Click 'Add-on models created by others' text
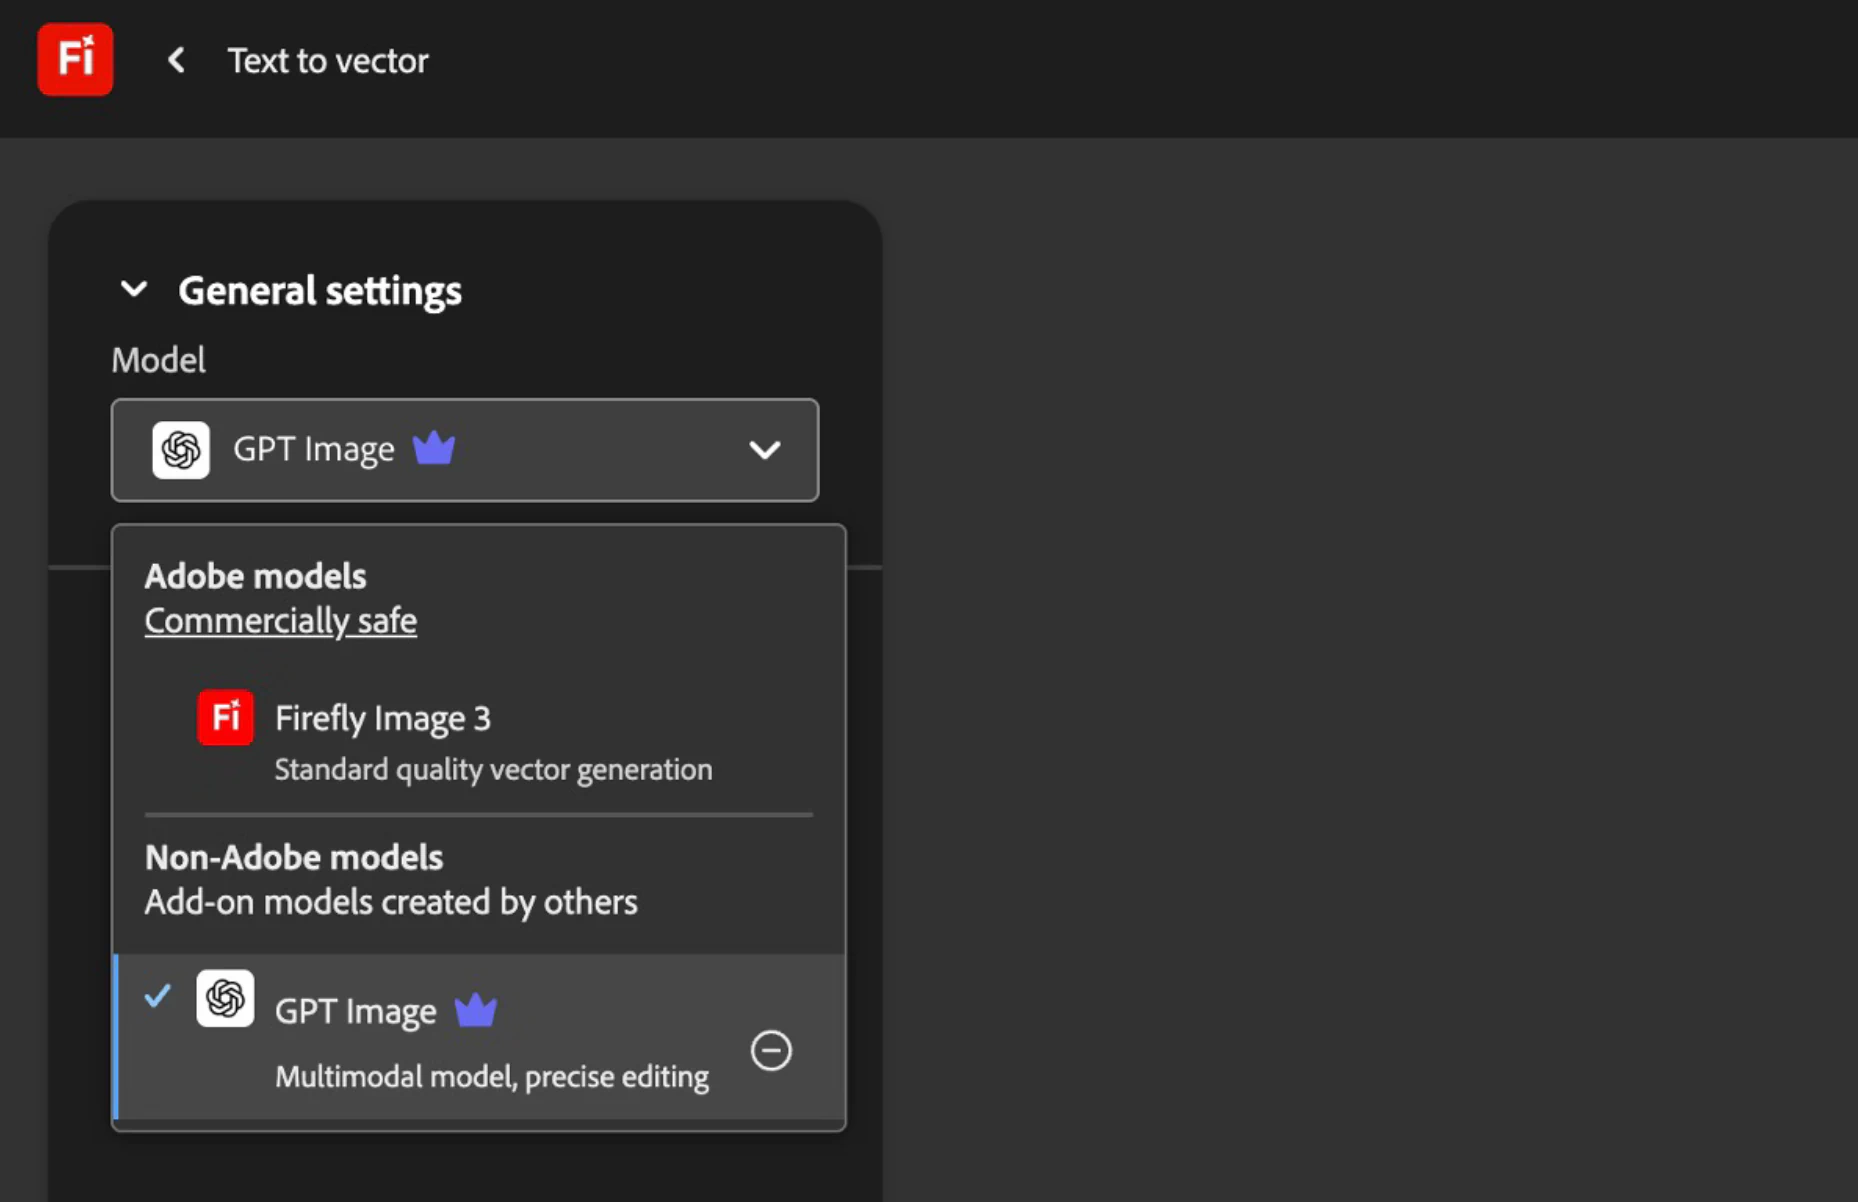This screenshot has height=1202, width=1858. click(391, 902)
